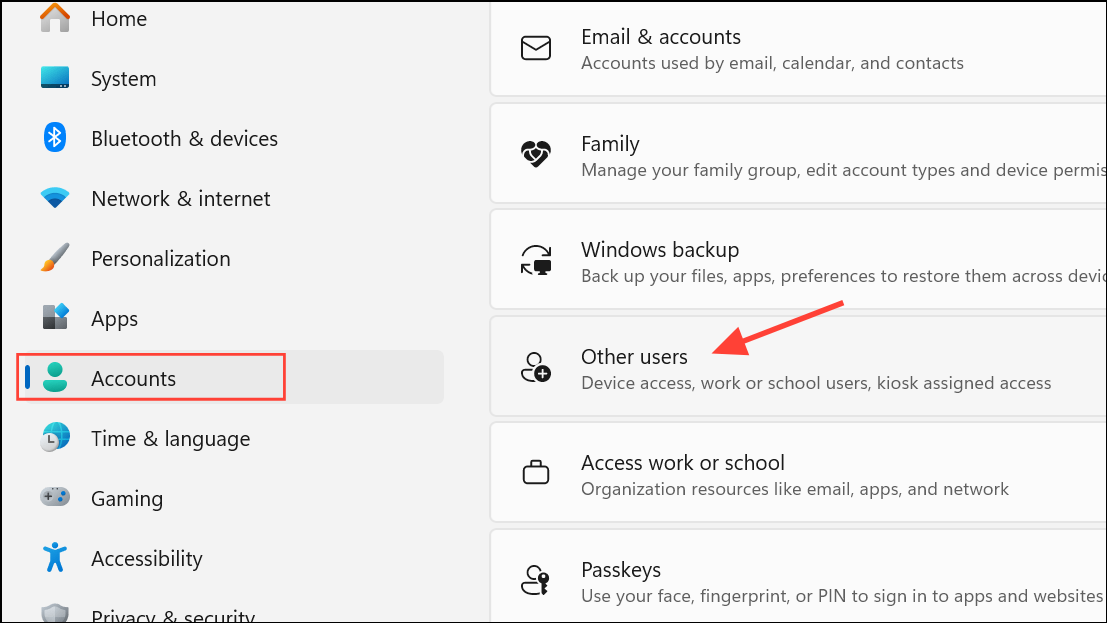The width and height of the screenshot is (1107, 623).
Task: Open Windows backup settings
Action: point(798,259)
